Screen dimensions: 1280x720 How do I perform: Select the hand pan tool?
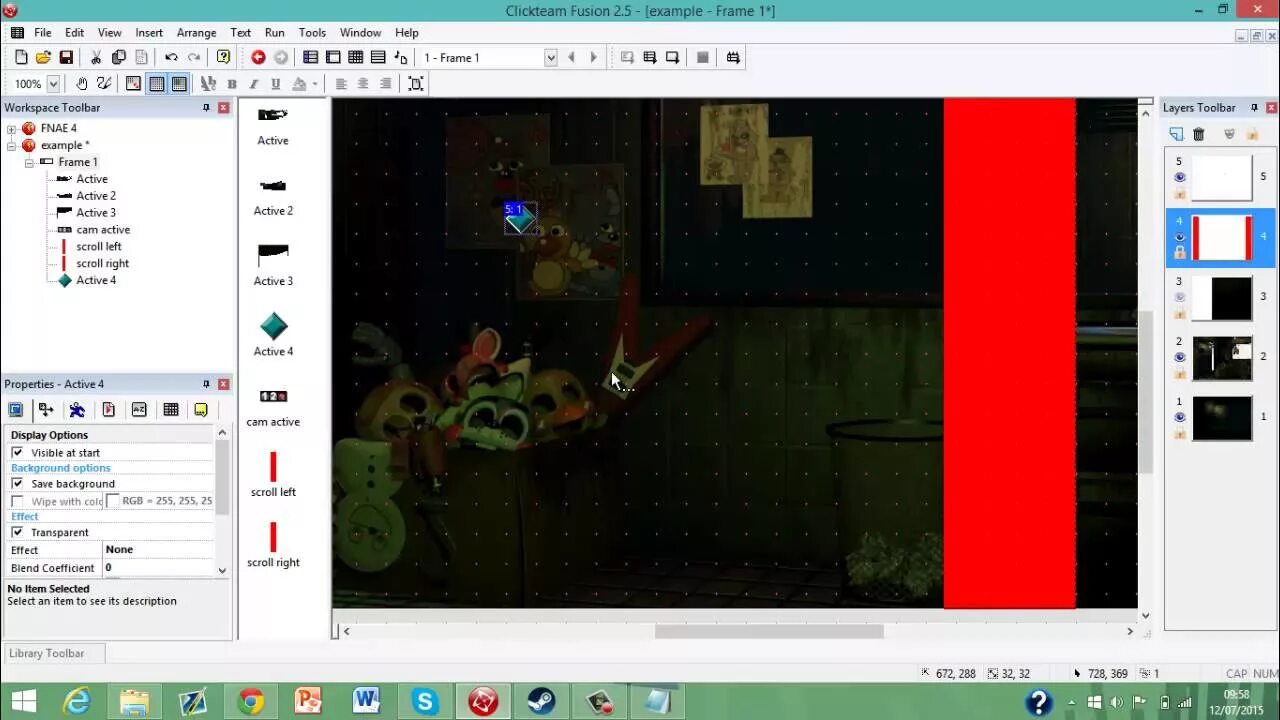(x=82, y=84)
